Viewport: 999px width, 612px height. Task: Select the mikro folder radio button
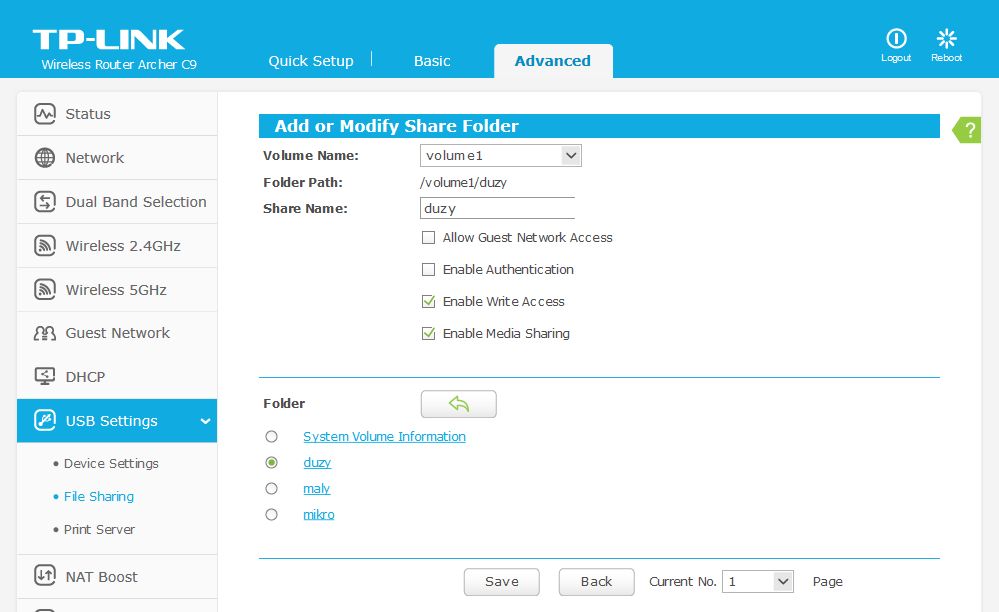click(271, 515)
